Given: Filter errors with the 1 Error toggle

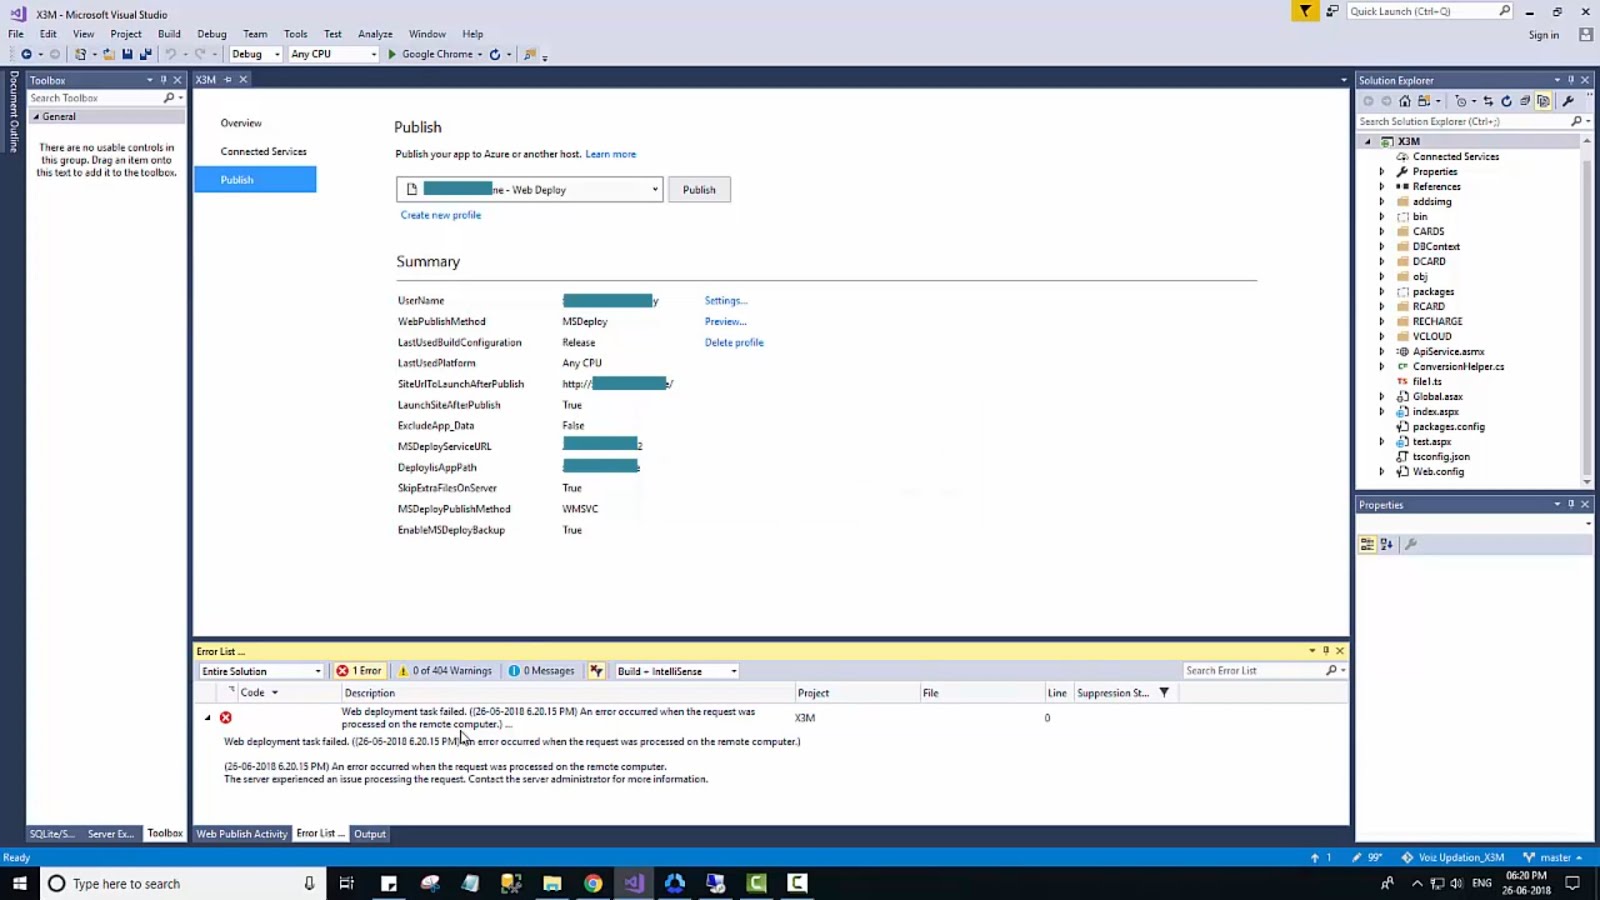Looking at the screenshot, I should pyautogui.click(x=359, y=670).
